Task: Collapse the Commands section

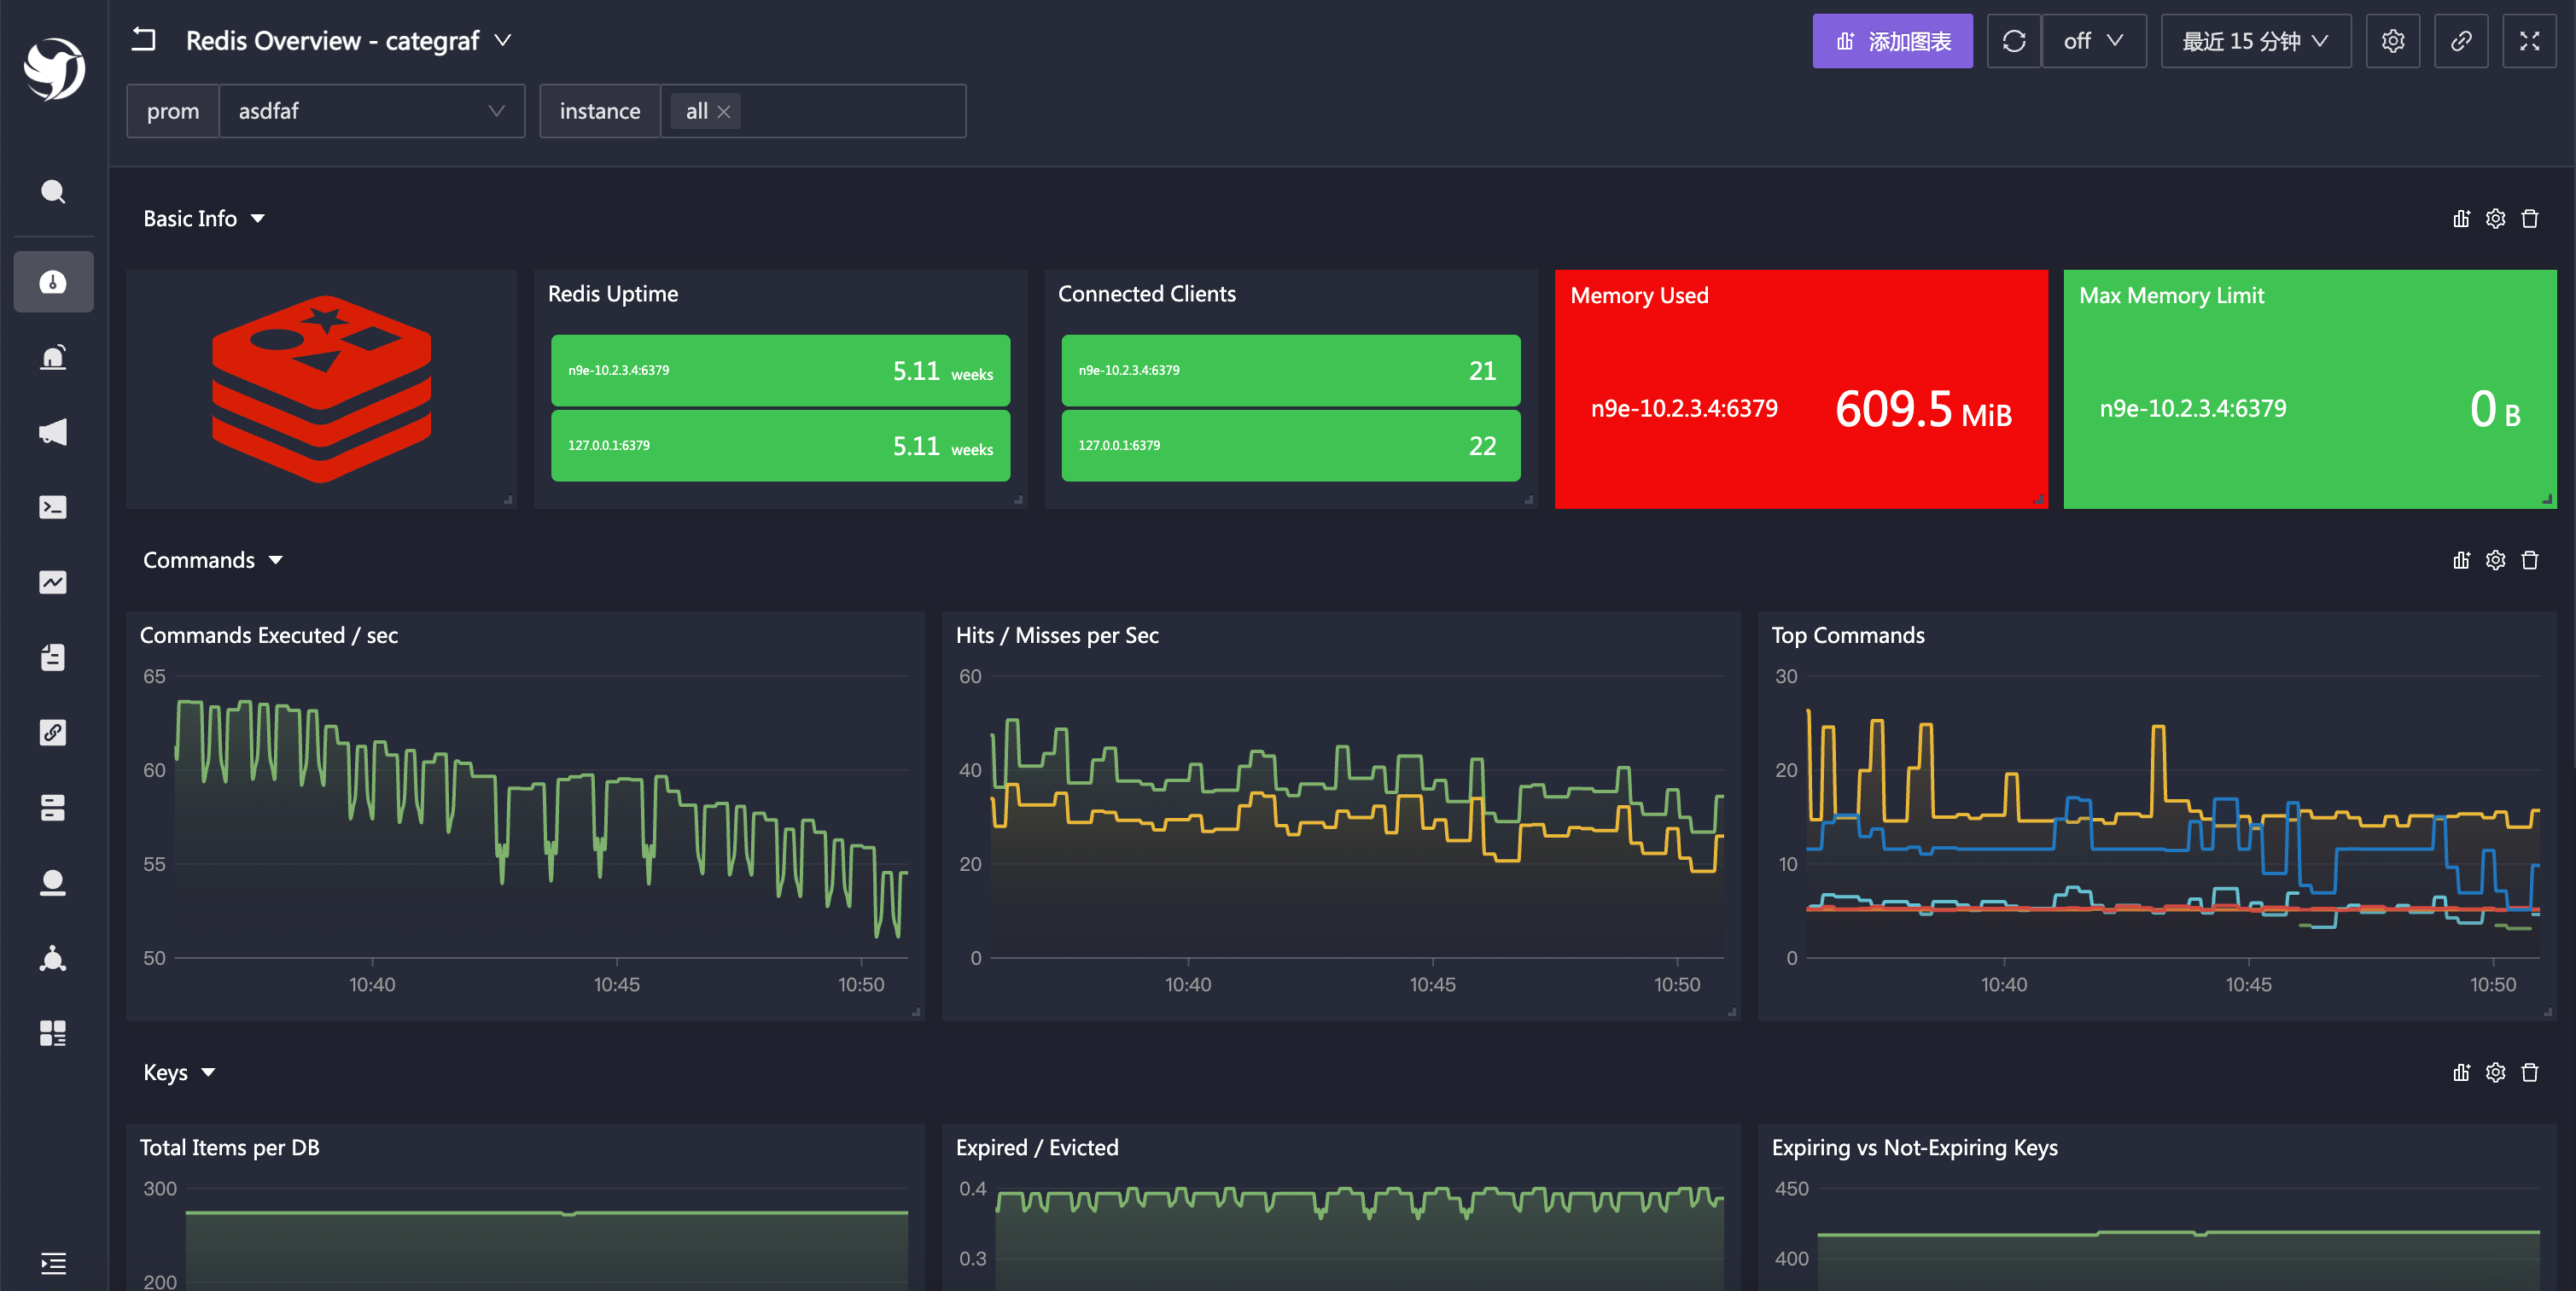Action: pyautogui.click(x=276, y=560)
